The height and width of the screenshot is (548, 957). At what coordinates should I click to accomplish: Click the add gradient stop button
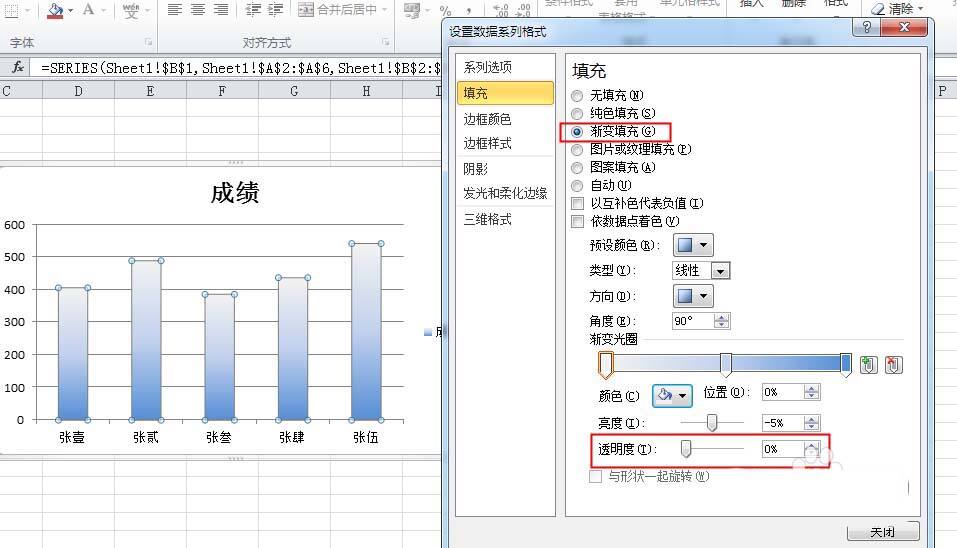[869, 365]
